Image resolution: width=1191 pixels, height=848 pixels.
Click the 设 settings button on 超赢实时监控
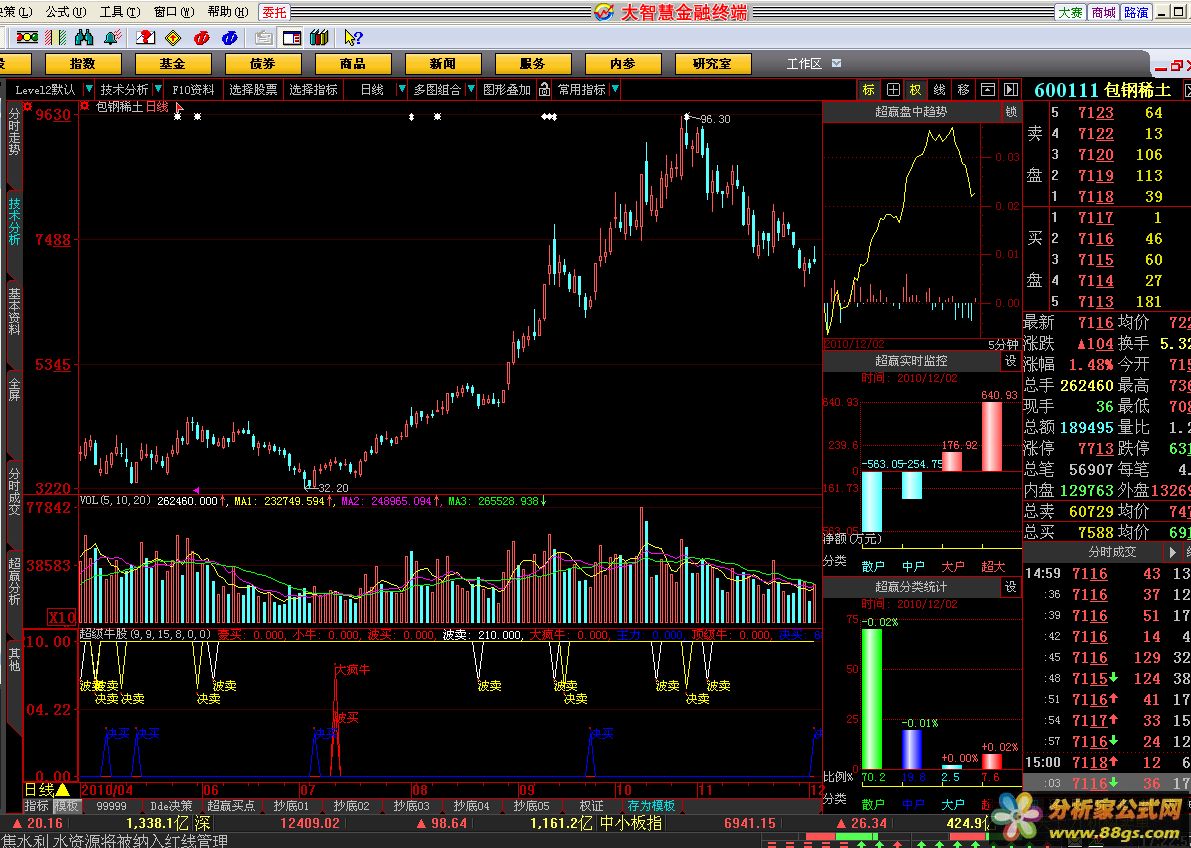click(1011, 361)
